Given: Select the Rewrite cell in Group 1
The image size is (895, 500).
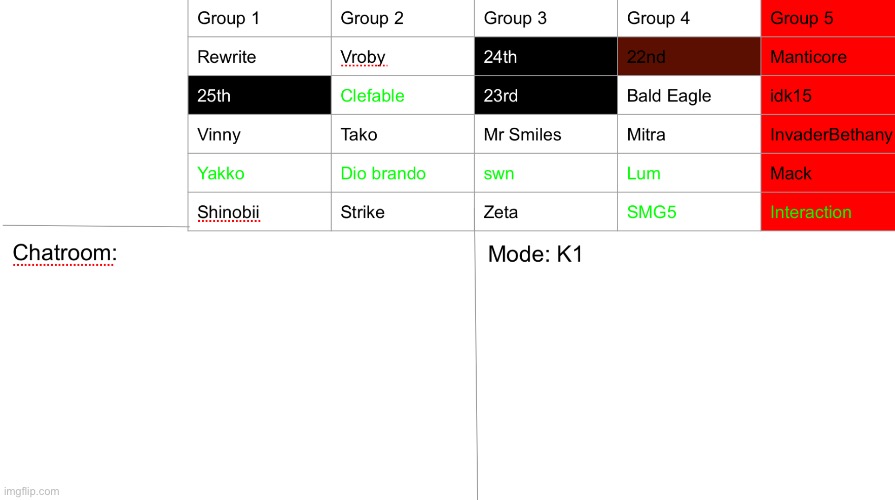Looking at the screenshot, I should pos(260,57).
